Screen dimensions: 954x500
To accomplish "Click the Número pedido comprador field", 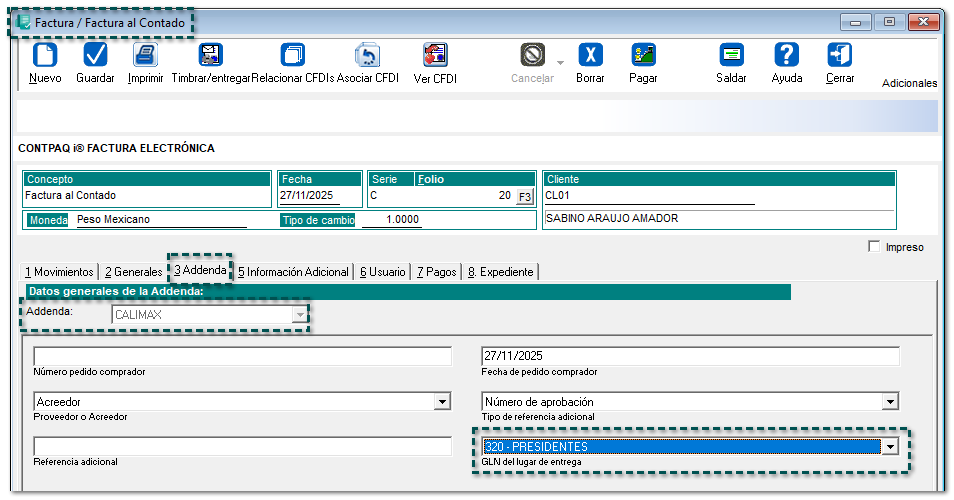I will (242, 357).
